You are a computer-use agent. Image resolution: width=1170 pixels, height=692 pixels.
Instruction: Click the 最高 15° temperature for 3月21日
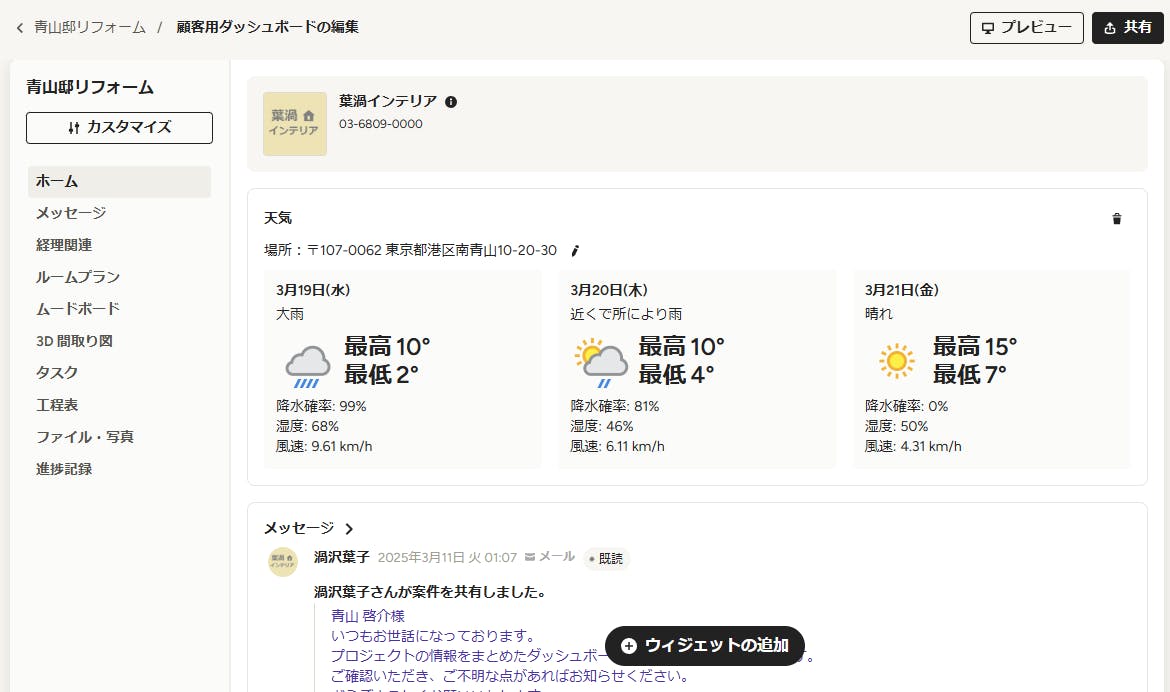[975, 346]
